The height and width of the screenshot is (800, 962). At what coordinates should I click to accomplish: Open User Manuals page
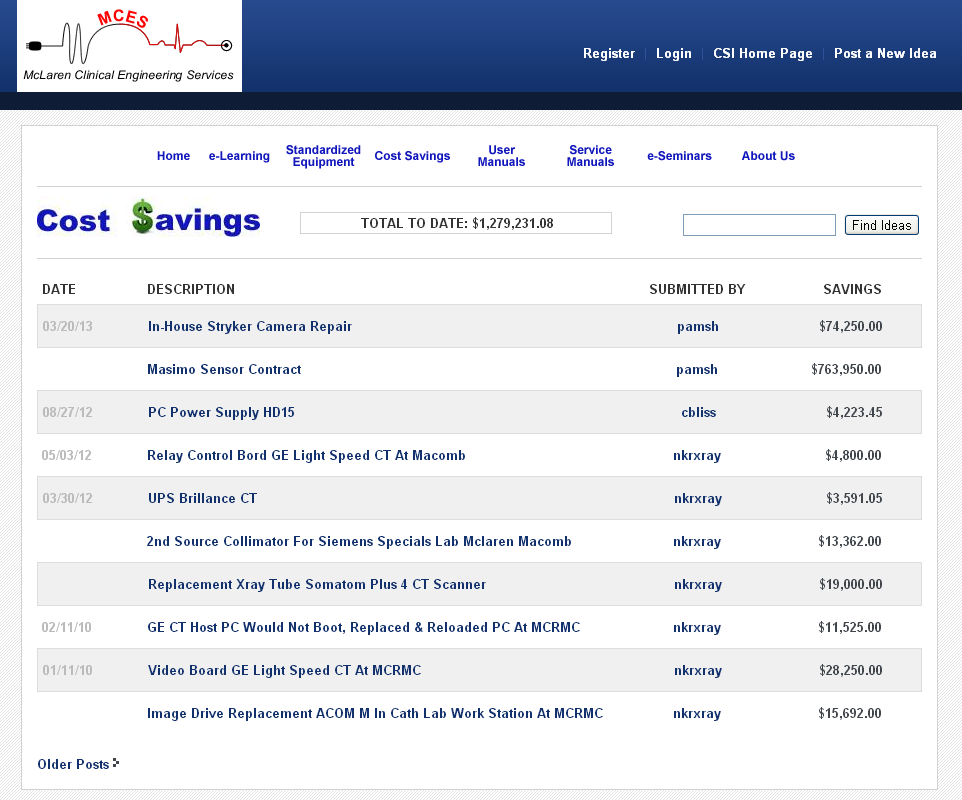click(501, 156)
